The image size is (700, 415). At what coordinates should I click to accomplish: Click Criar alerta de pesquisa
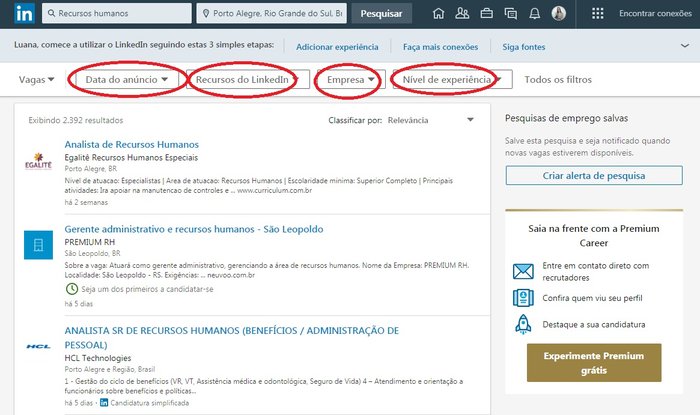click(594, 175)
